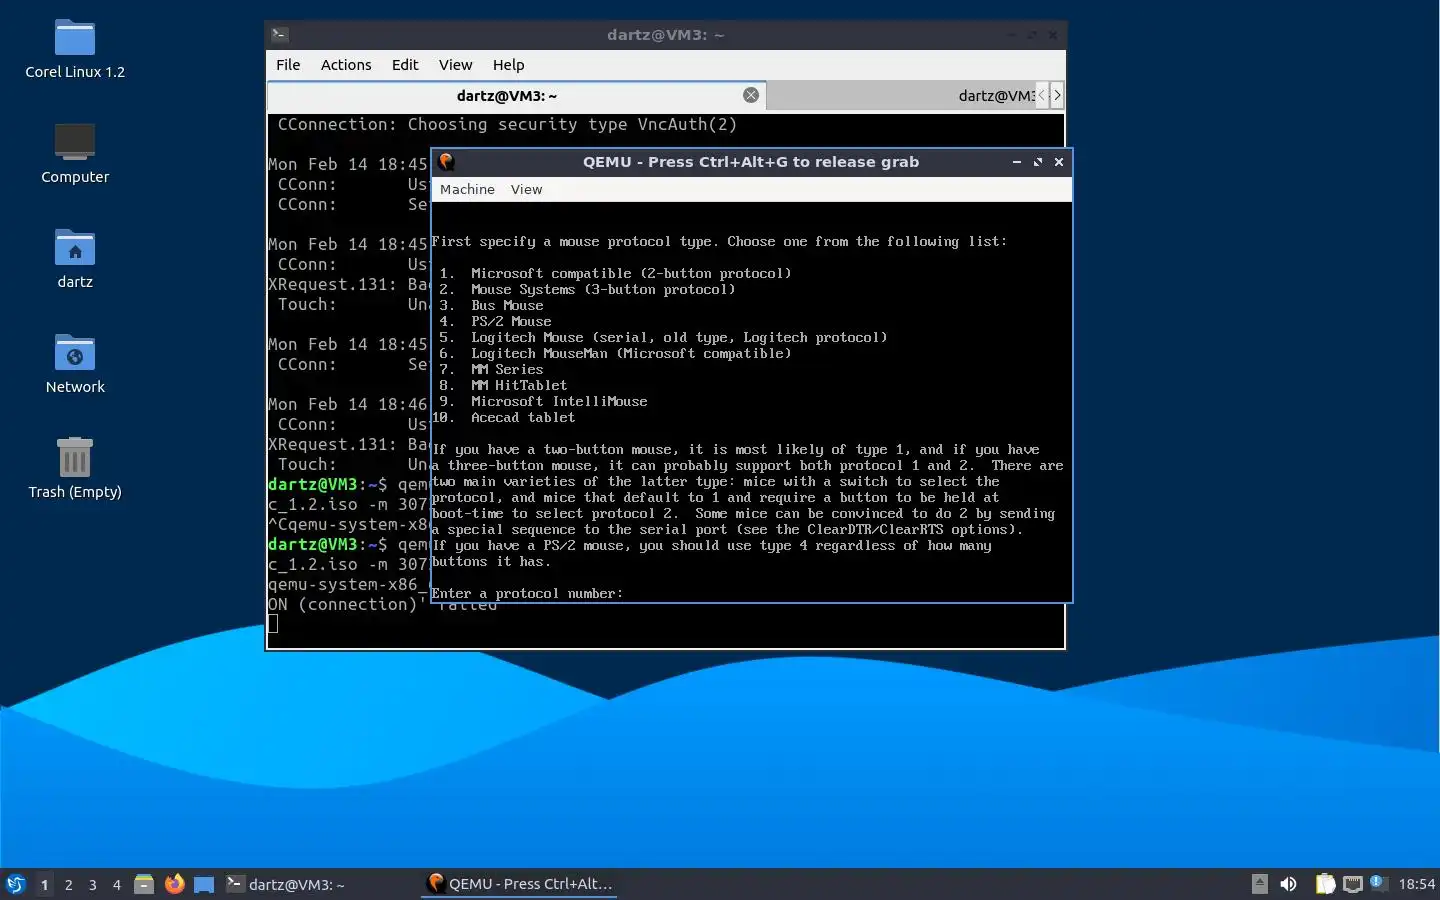Maximize the QEMU window

pos(1038,162)
